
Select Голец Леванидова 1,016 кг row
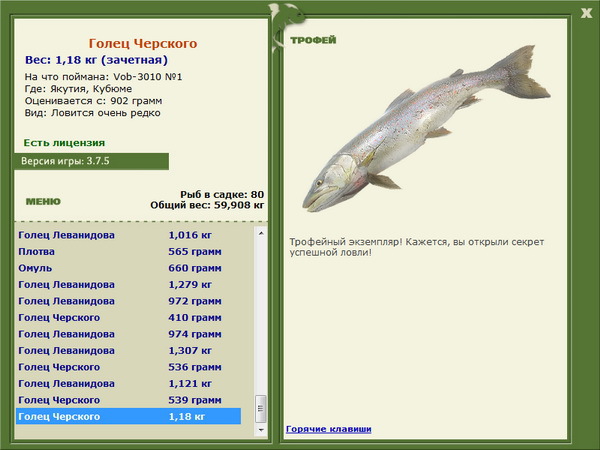[128, 235]
